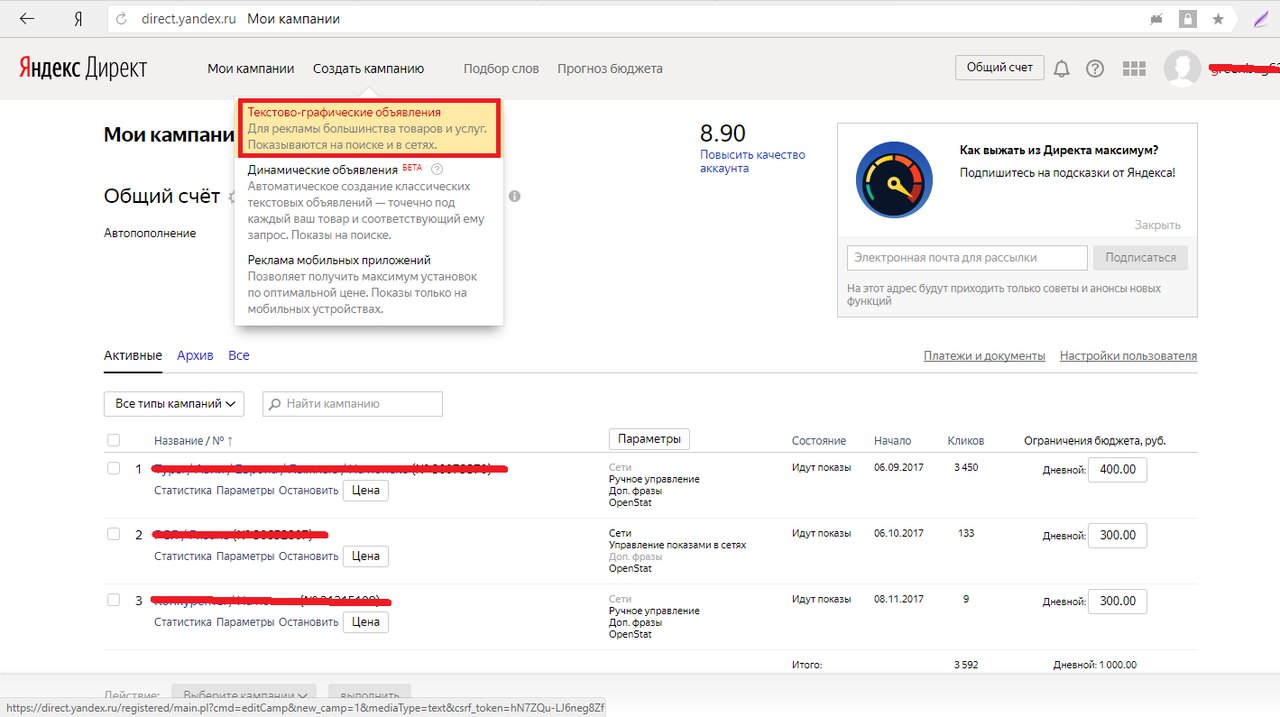This screenshot has height=717, width=1280.
Task: Click the lock icon in the address bar
Action: pyautogui.click(x=1187, y=19)
